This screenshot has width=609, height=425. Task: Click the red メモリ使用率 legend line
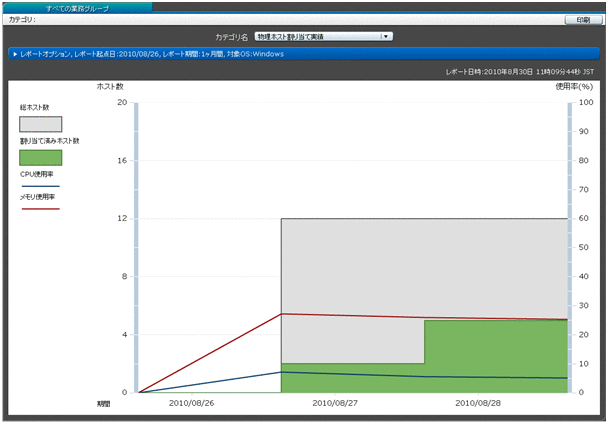41,209
